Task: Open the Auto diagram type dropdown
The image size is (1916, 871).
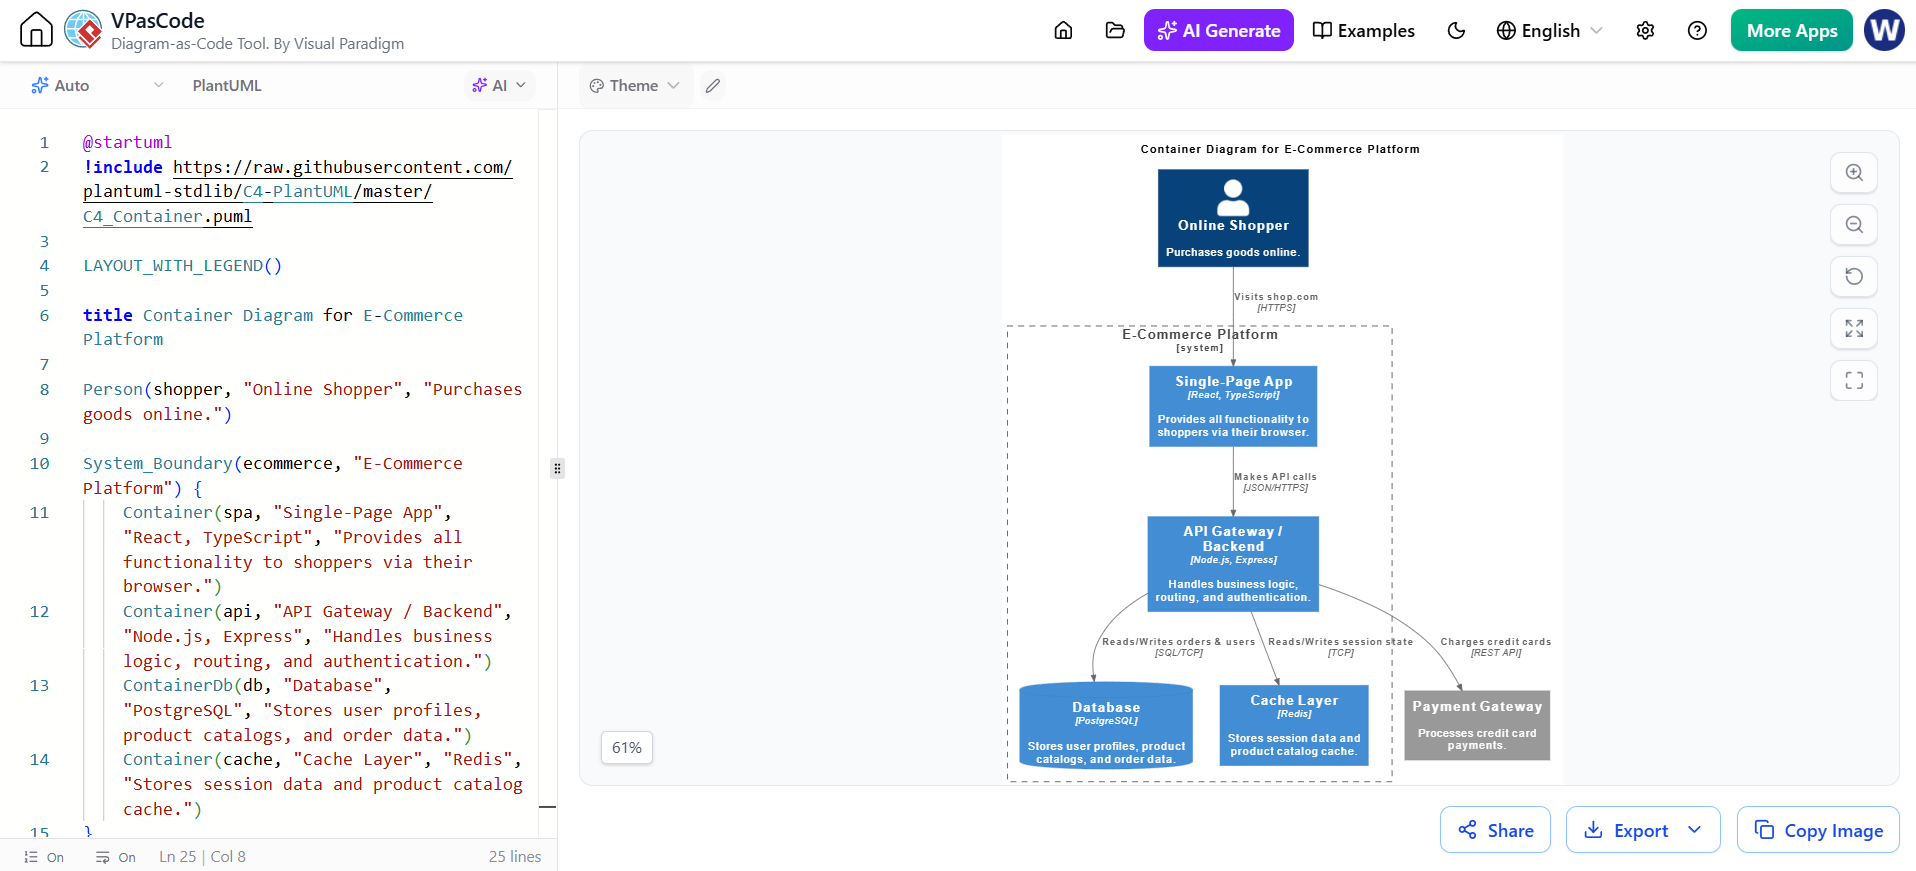Action: coord(97,86)
